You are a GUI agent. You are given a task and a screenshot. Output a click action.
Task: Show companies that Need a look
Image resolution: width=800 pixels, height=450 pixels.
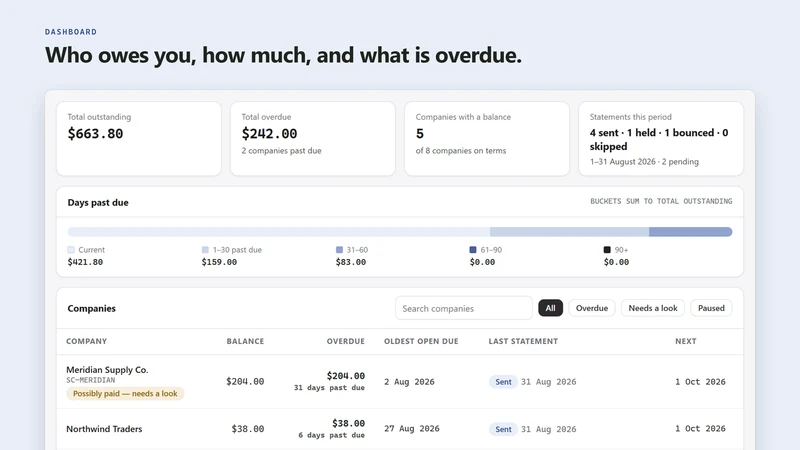(653, 308)
